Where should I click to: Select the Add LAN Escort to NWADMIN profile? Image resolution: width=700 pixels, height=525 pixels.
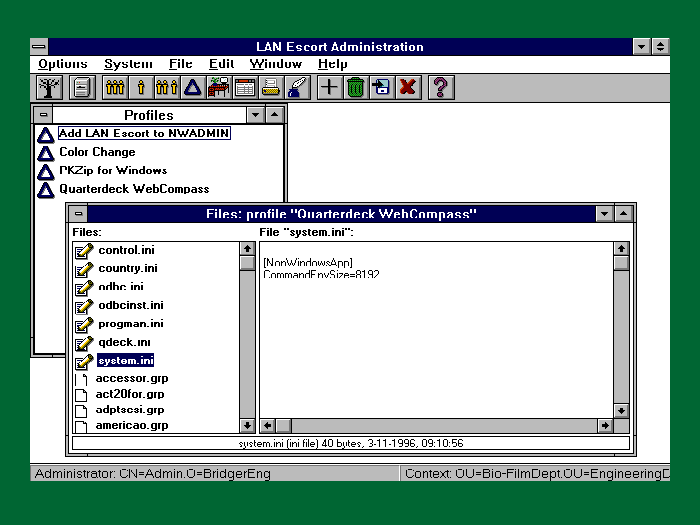pos(144,133)
